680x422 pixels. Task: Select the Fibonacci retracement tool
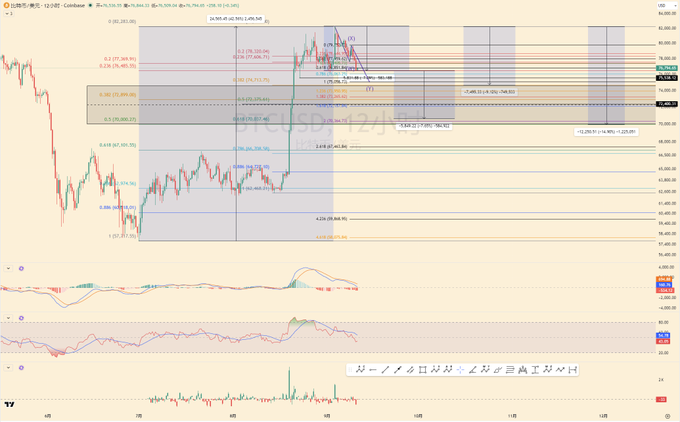click(x=510, y=370)
